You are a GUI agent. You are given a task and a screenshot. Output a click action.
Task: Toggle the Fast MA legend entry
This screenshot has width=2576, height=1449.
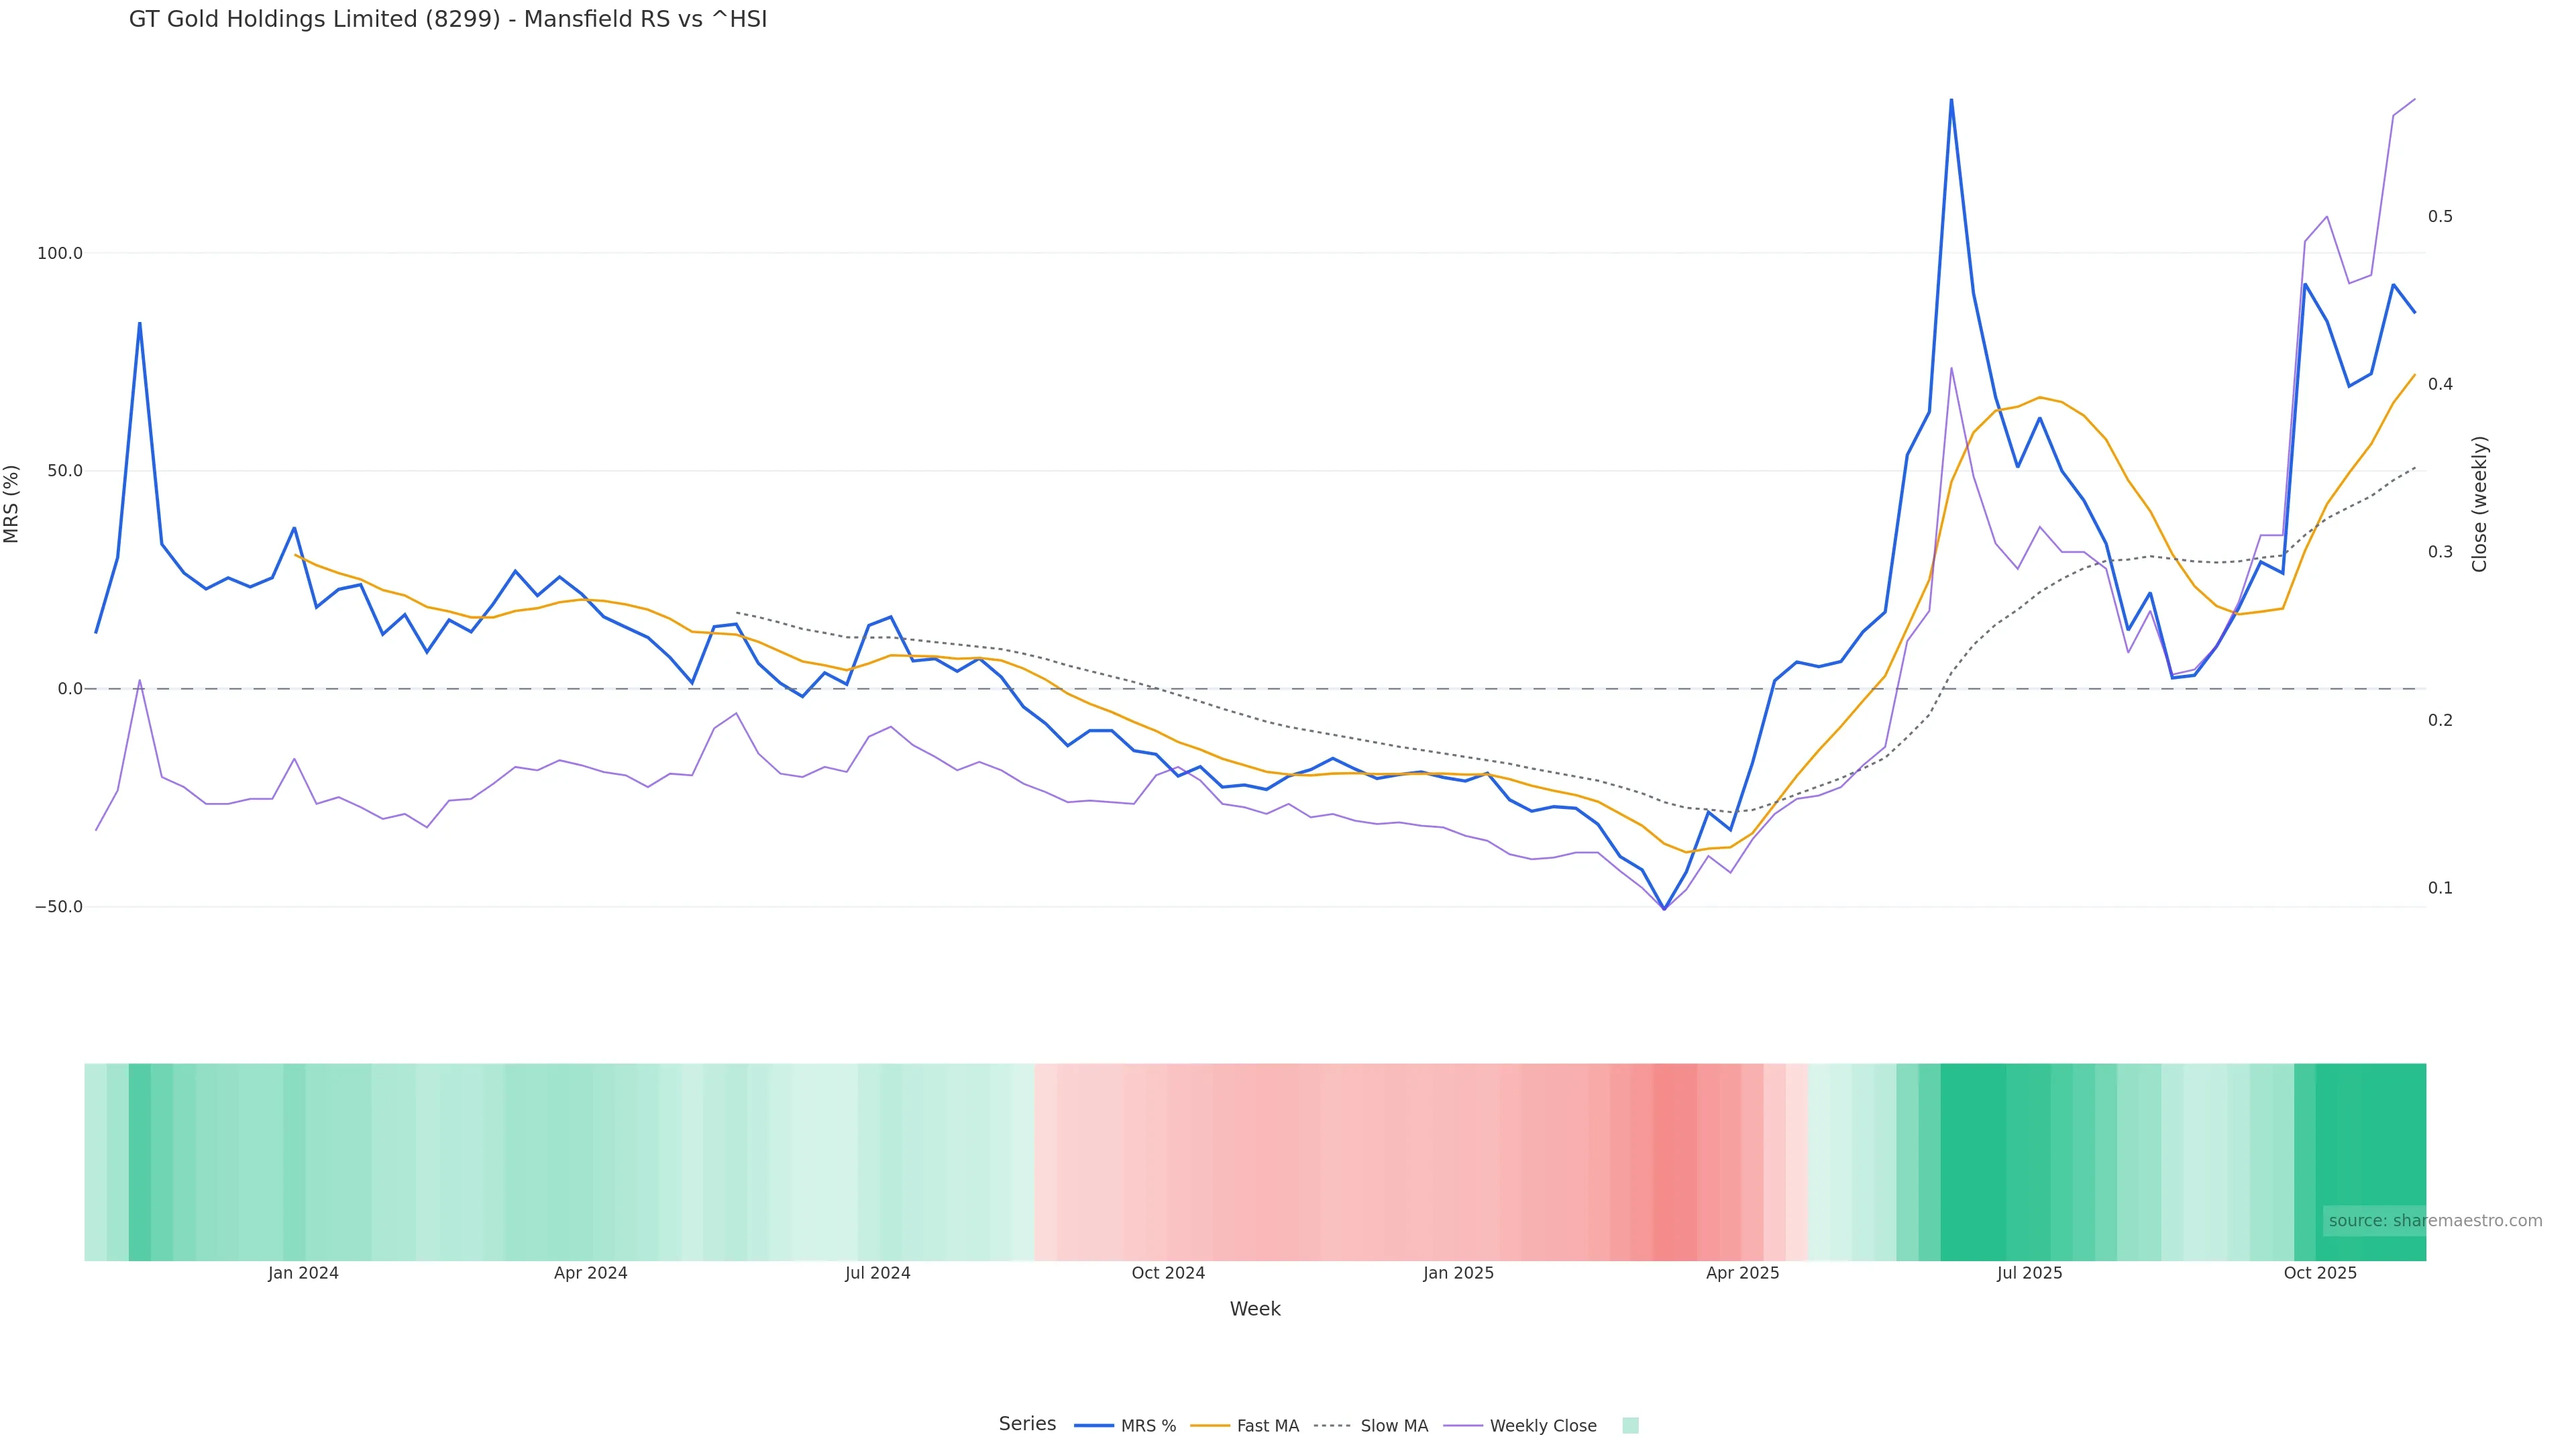[1267, 1426]
